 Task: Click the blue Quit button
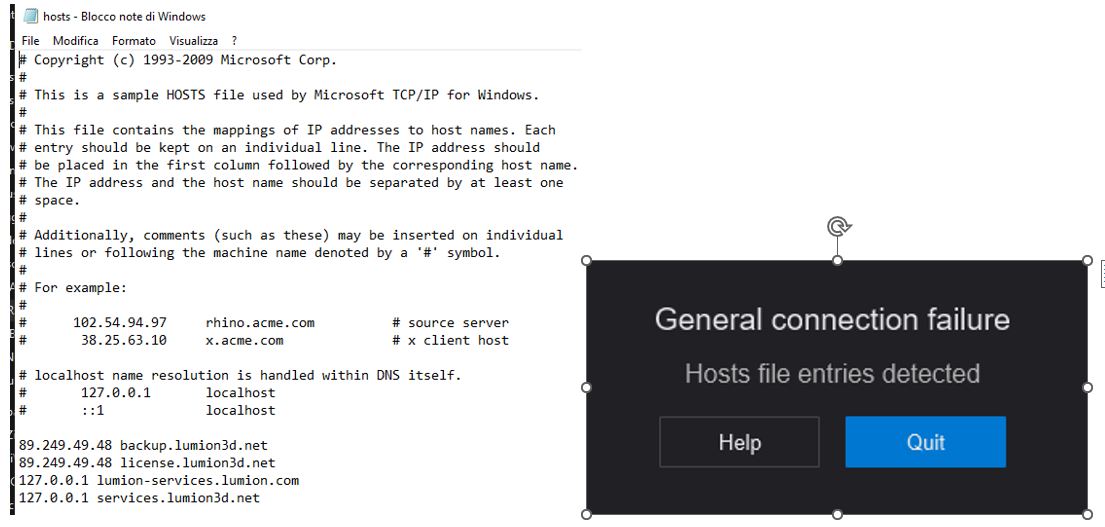(x=925, y=442)
